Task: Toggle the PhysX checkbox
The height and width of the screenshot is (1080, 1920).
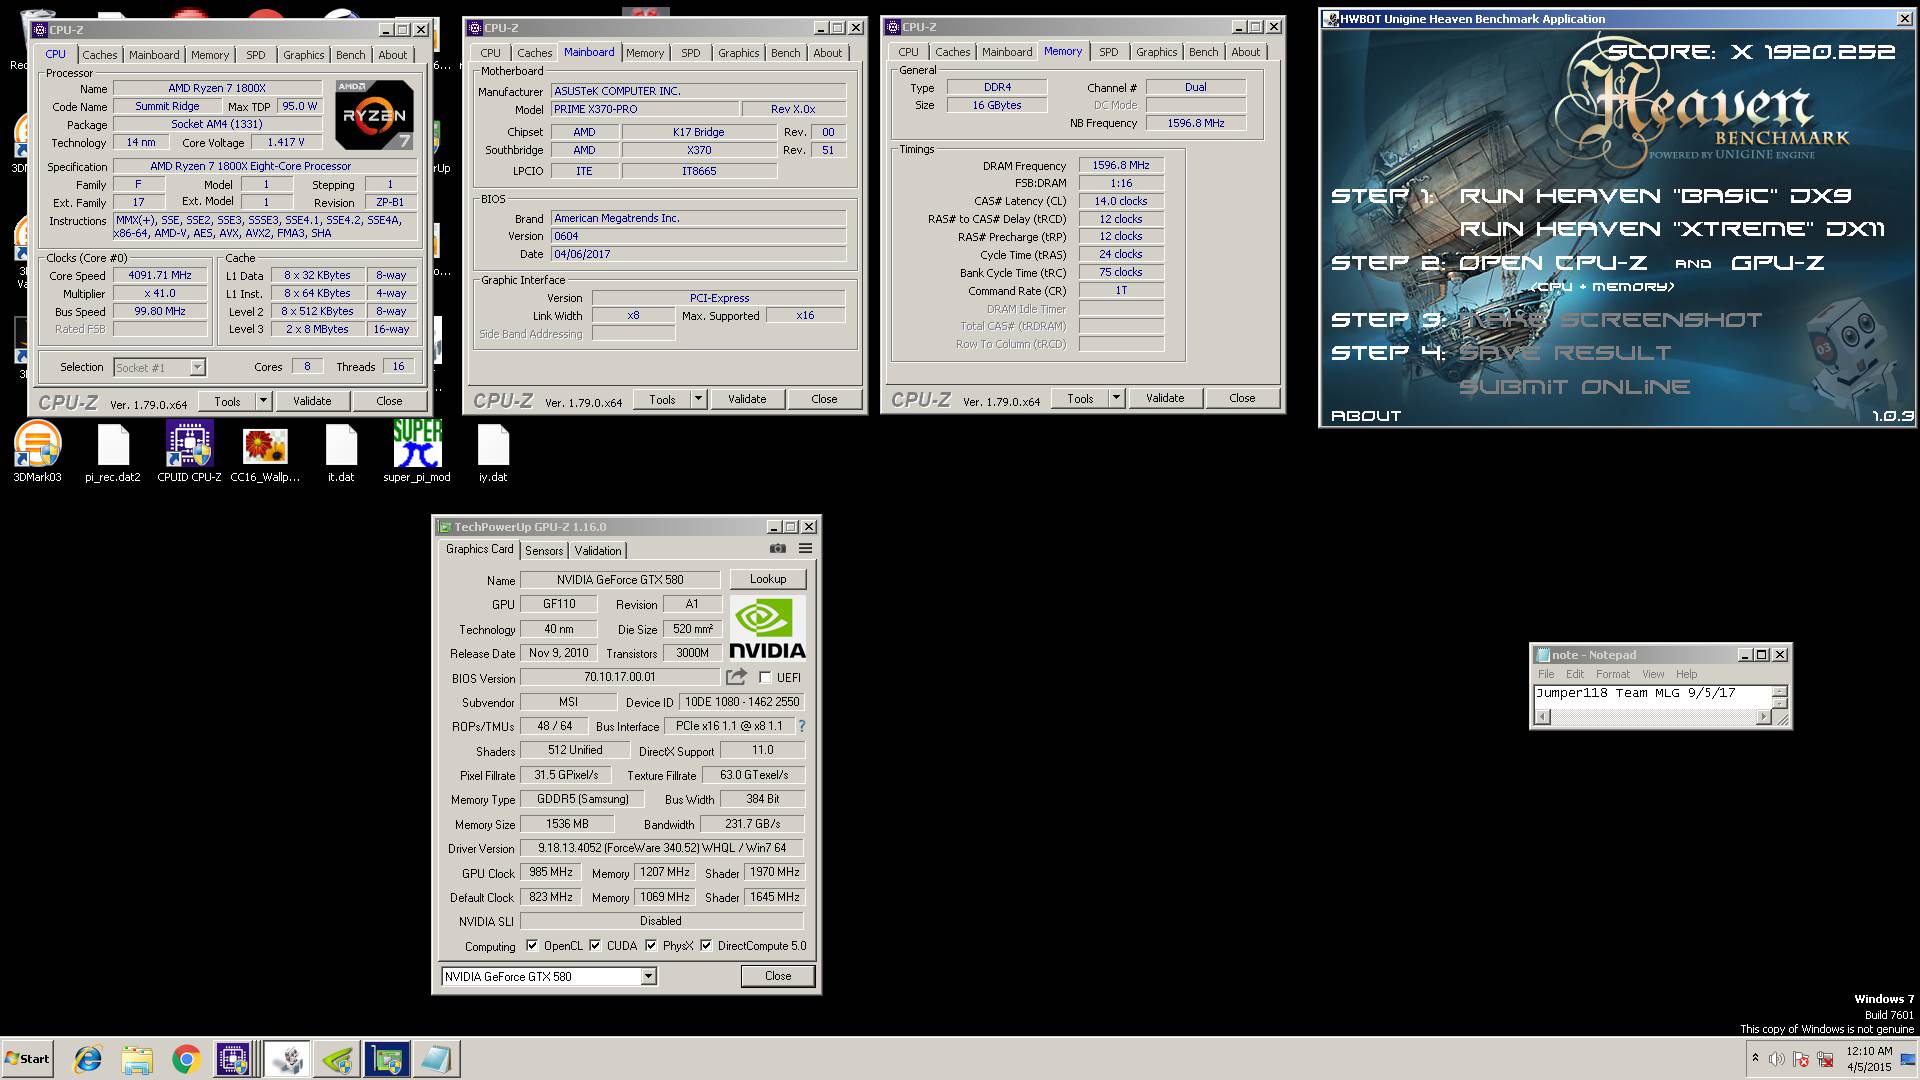Action: pos(651,945)
